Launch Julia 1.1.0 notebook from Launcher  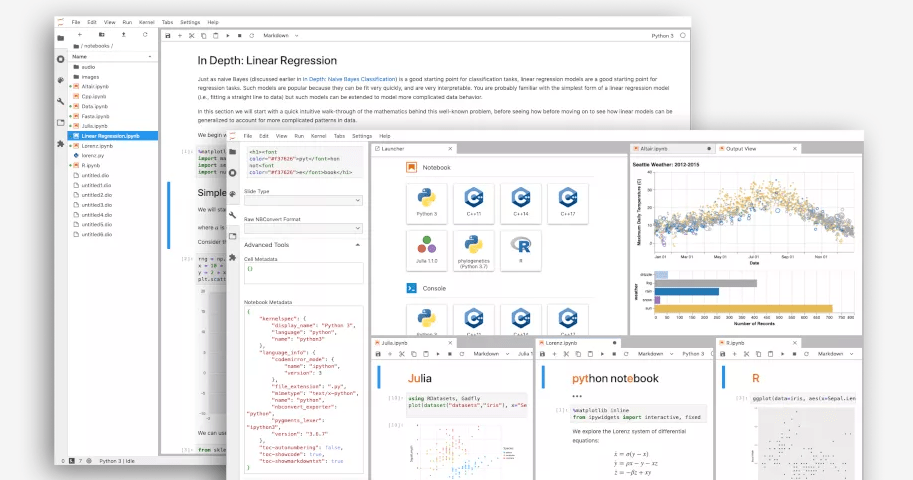click(x=427, y=250)
